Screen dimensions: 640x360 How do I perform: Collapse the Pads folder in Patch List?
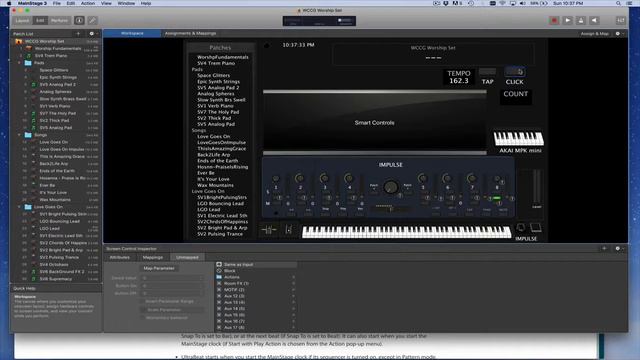[x=19, y=63]
